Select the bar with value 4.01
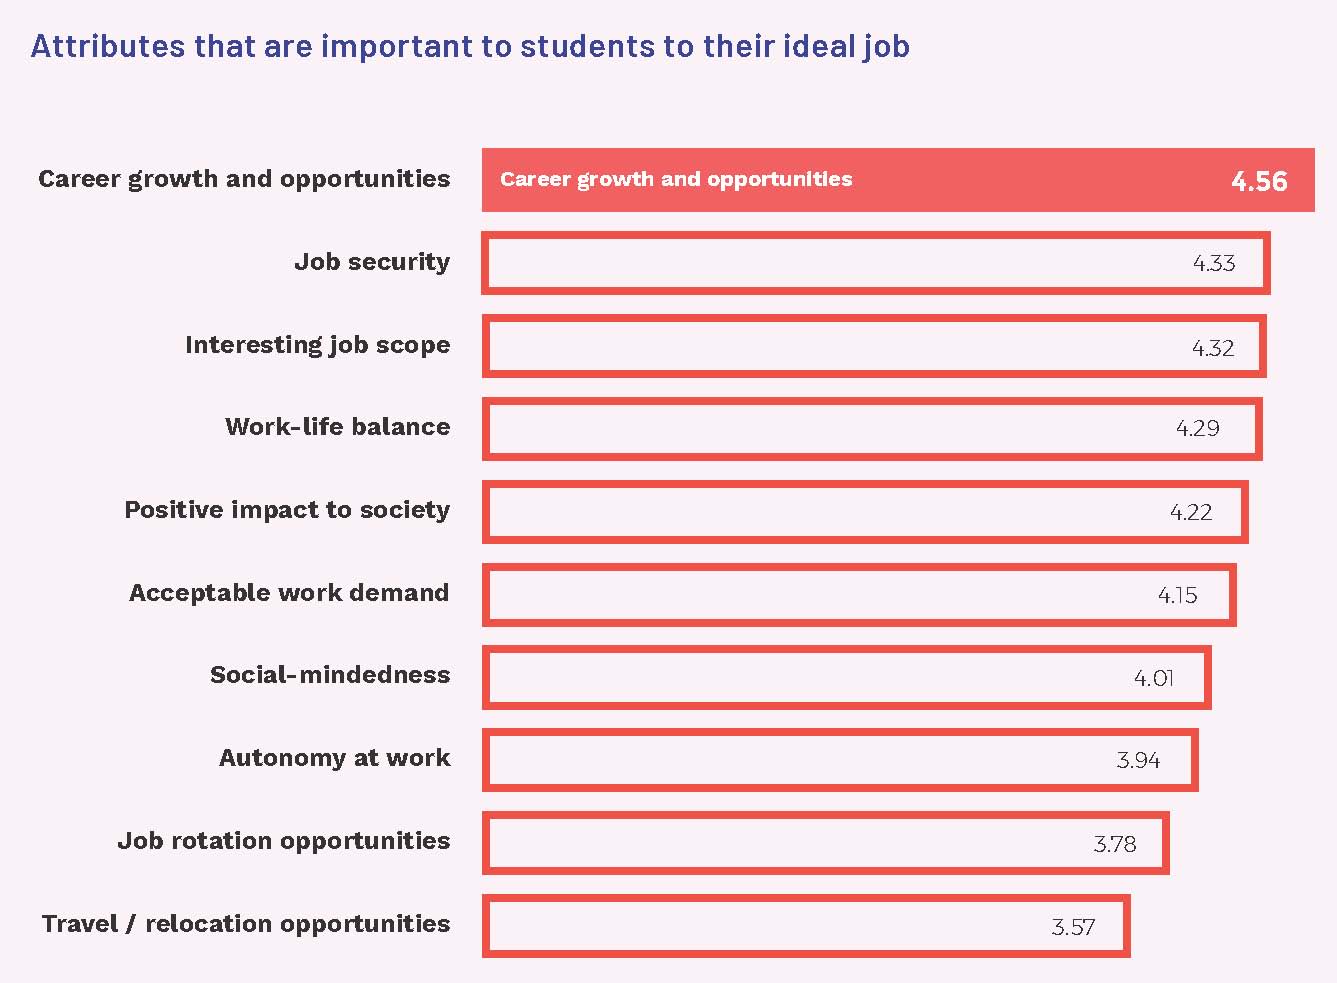The image size is (1337, 983). point(847,678)
